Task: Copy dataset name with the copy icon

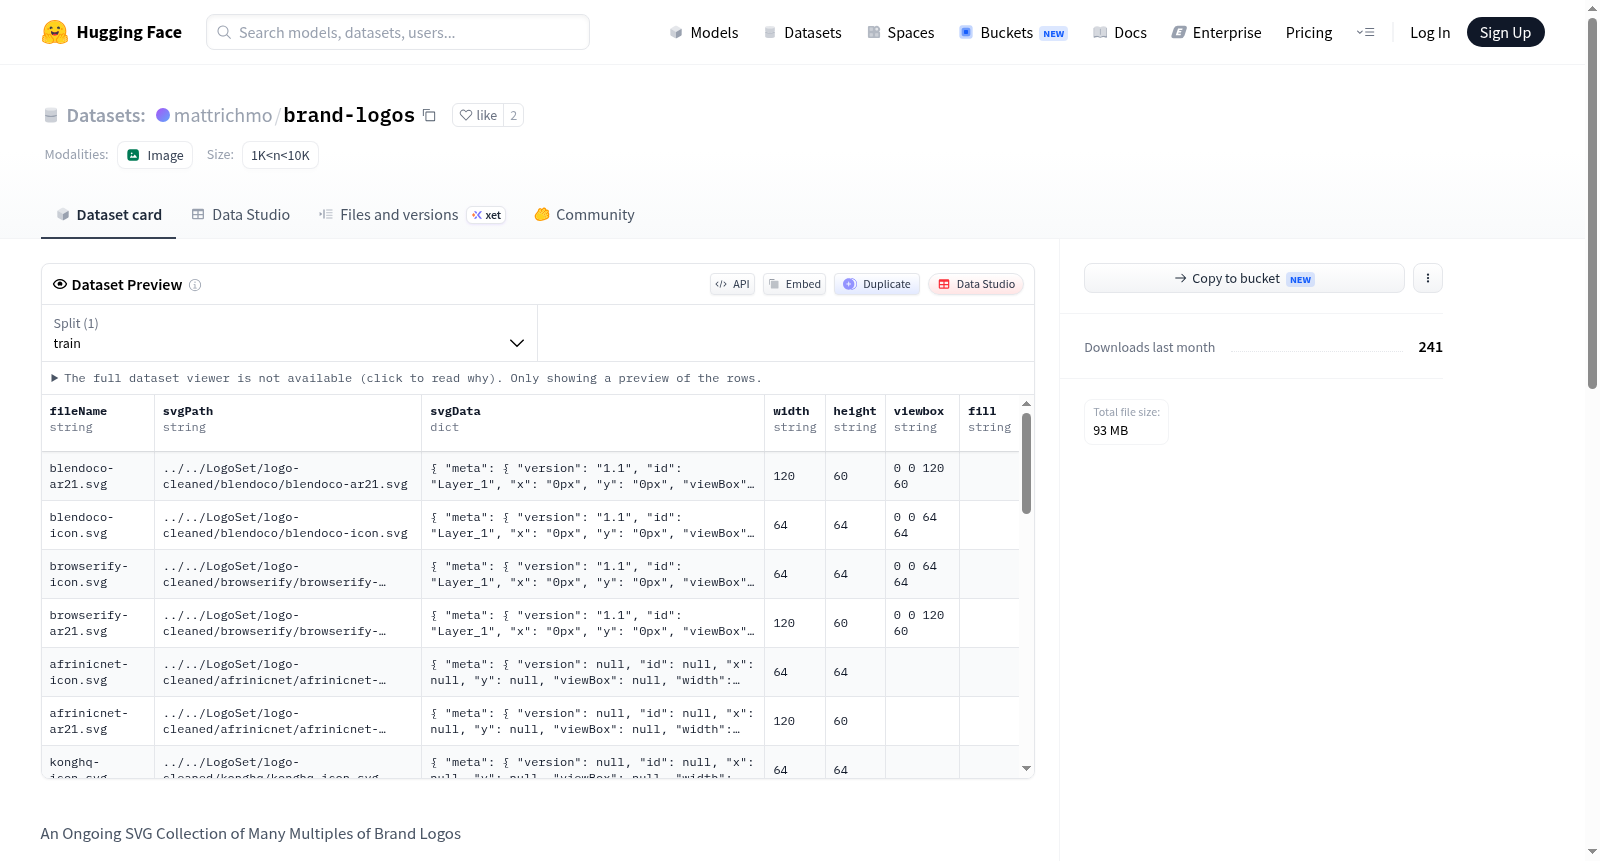Action: pos(429,115)
